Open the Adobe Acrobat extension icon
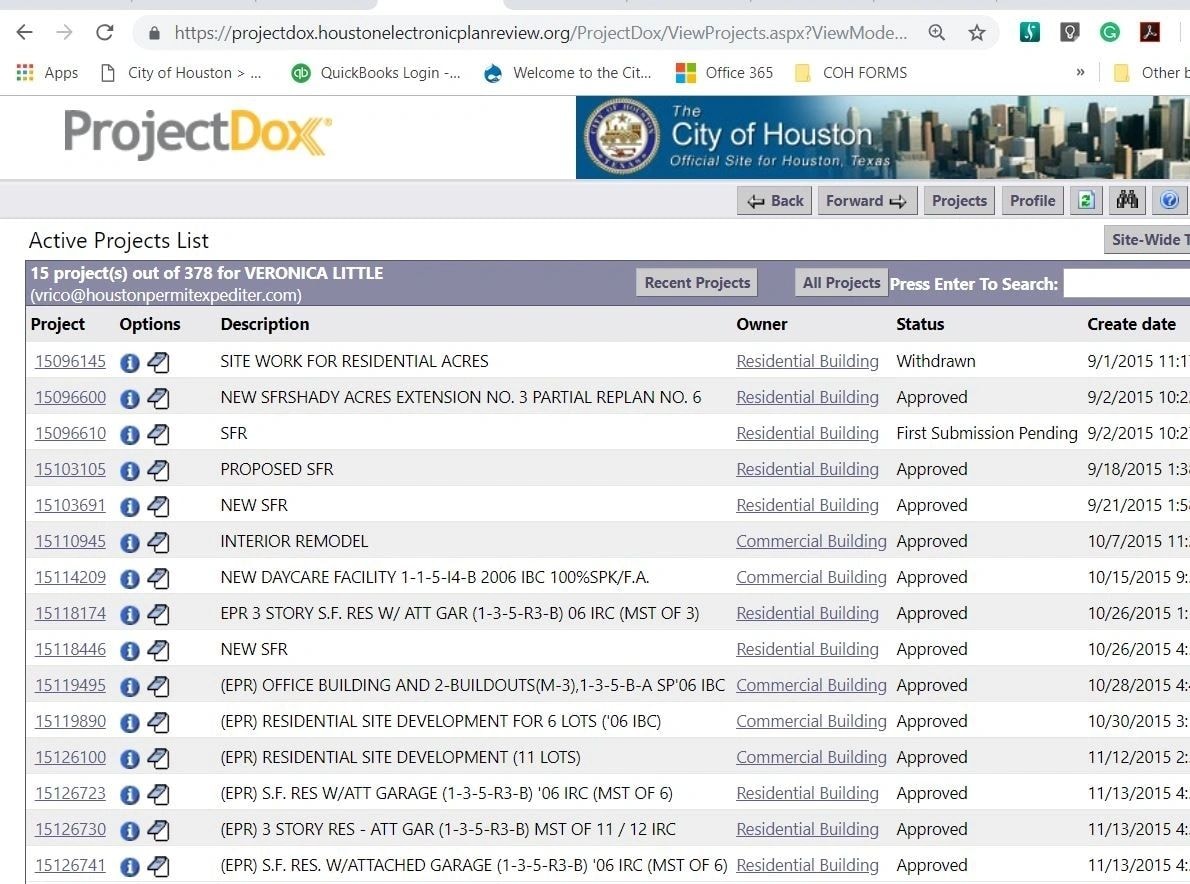 (x=1150, y=33)
